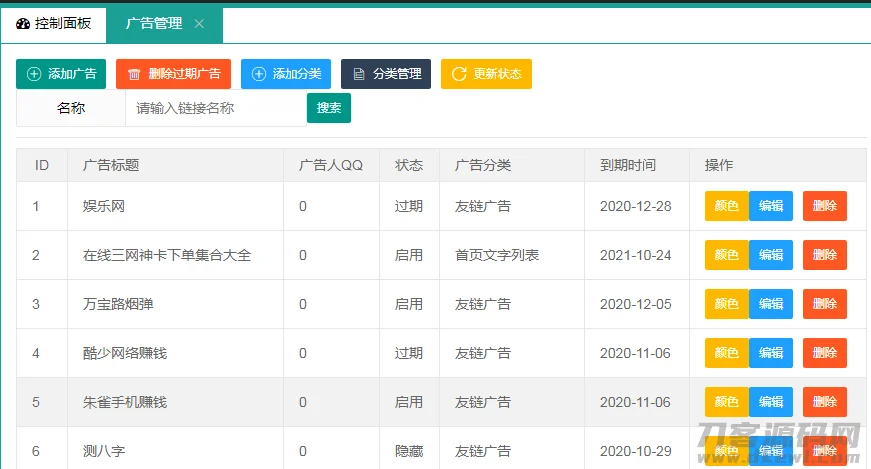Delete the 酷少网络赚钱 advertisement
The image size is (871, 469).
(x=825, y=353)
